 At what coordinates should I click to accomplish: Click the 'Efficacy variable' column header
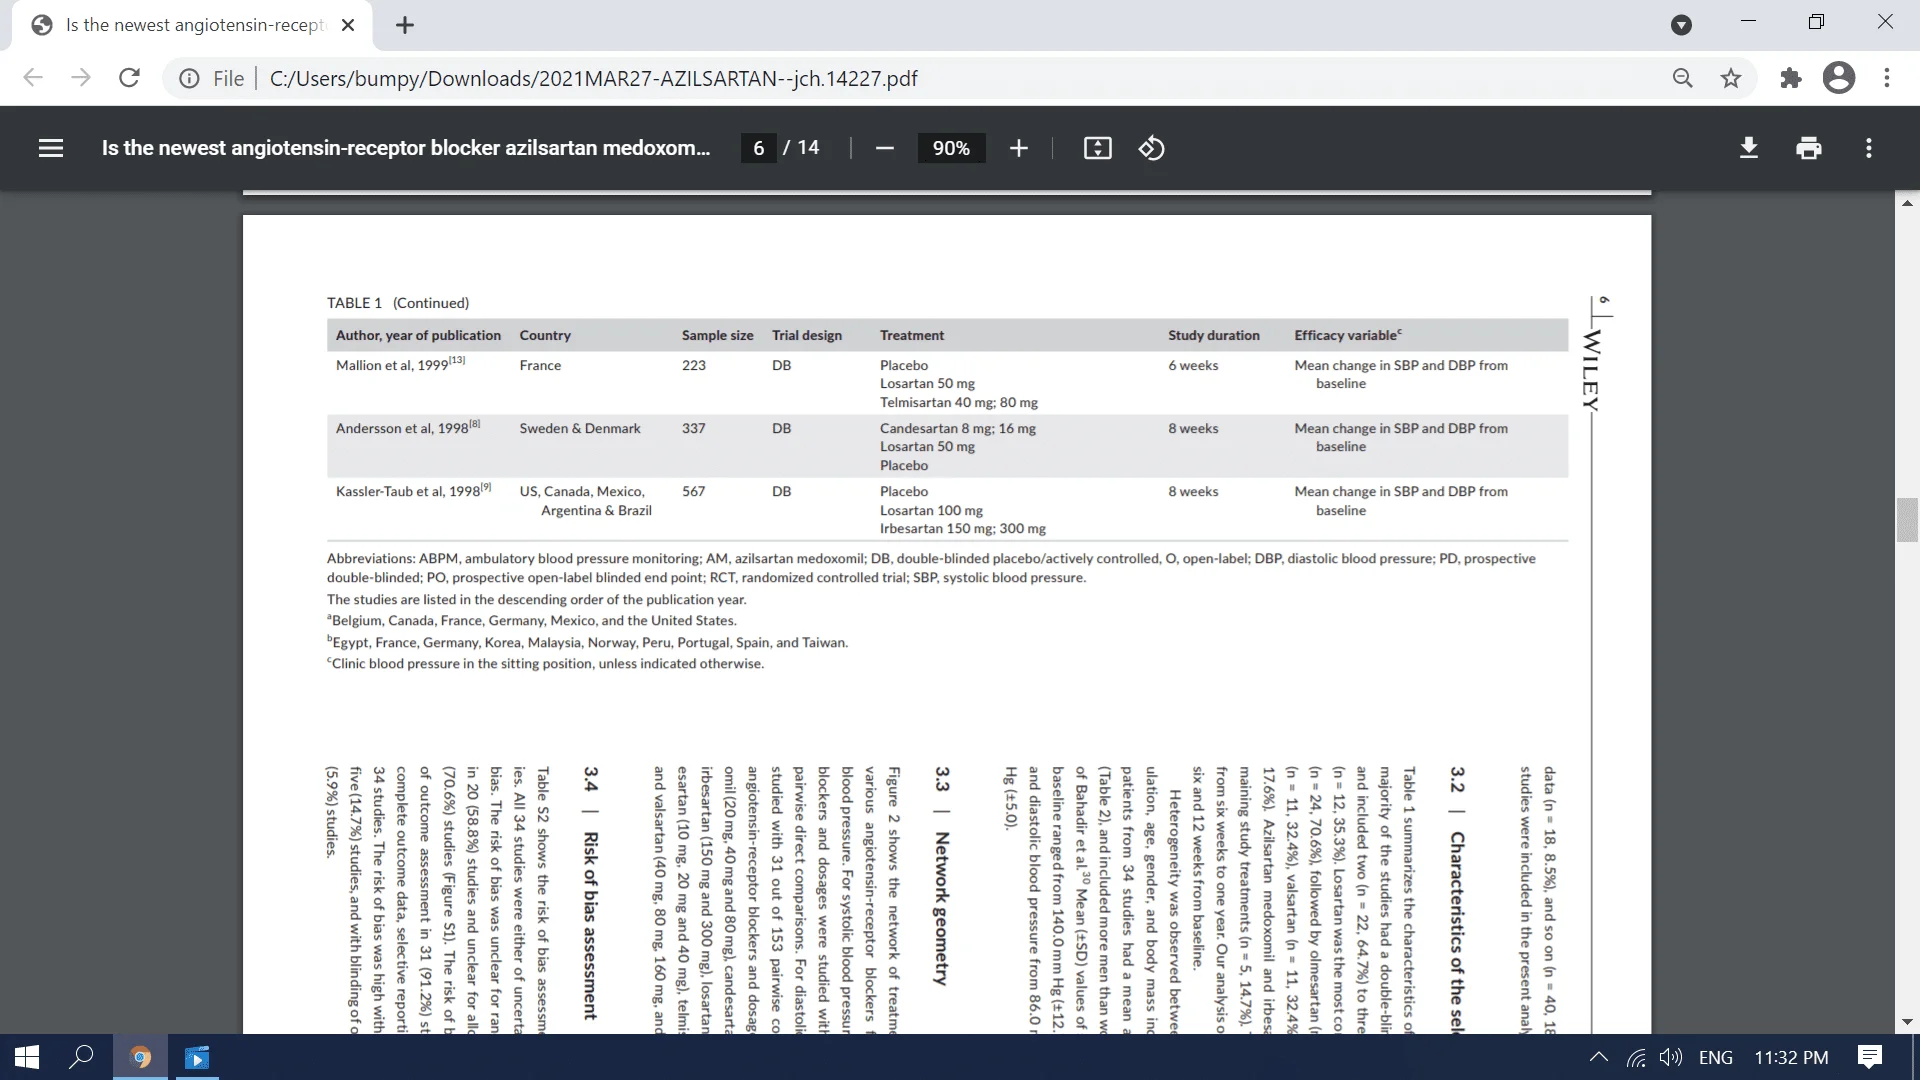pyautogui.click(x=1348, y=335)
